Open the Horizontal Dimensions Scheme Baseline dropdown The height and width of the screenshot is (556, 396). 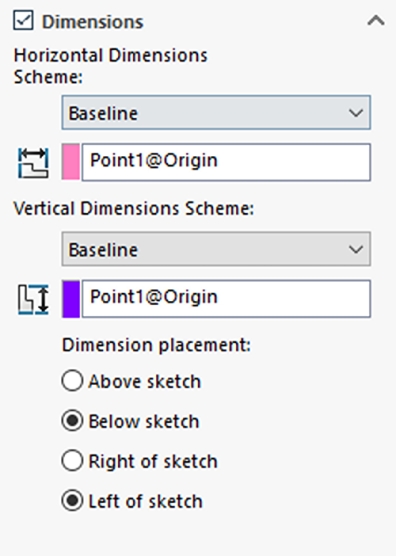point(216,112)
